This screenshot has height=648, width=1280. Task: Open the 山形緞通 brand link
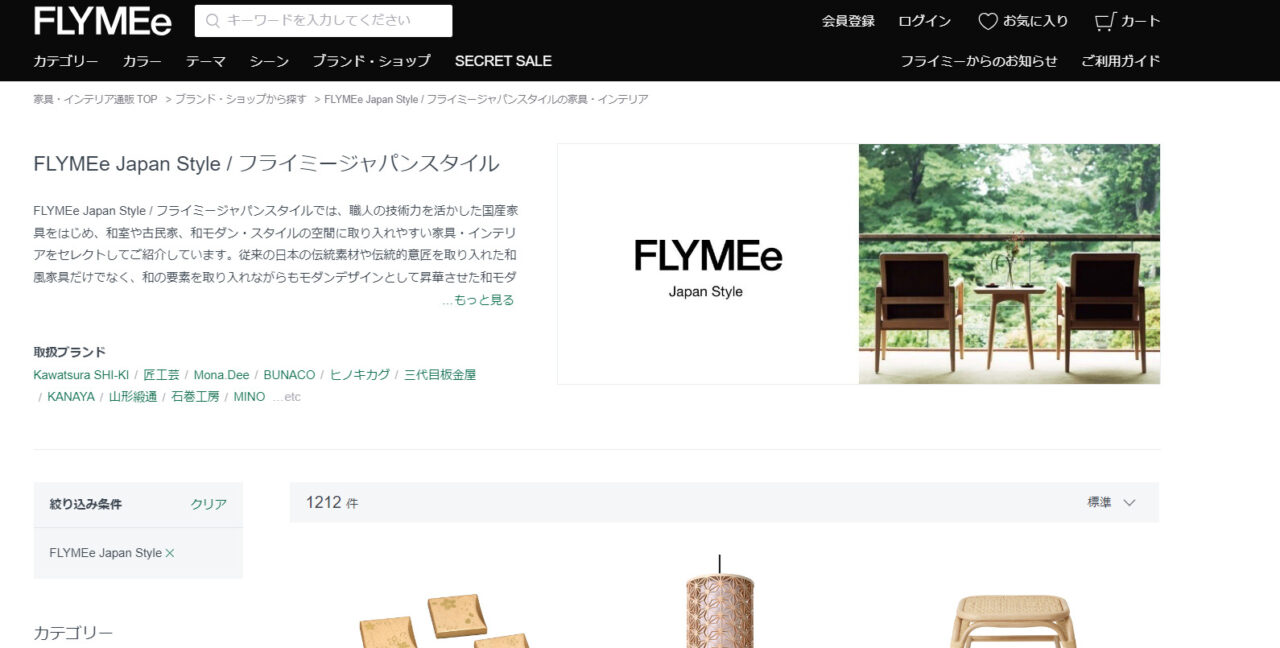click(133, 397)
